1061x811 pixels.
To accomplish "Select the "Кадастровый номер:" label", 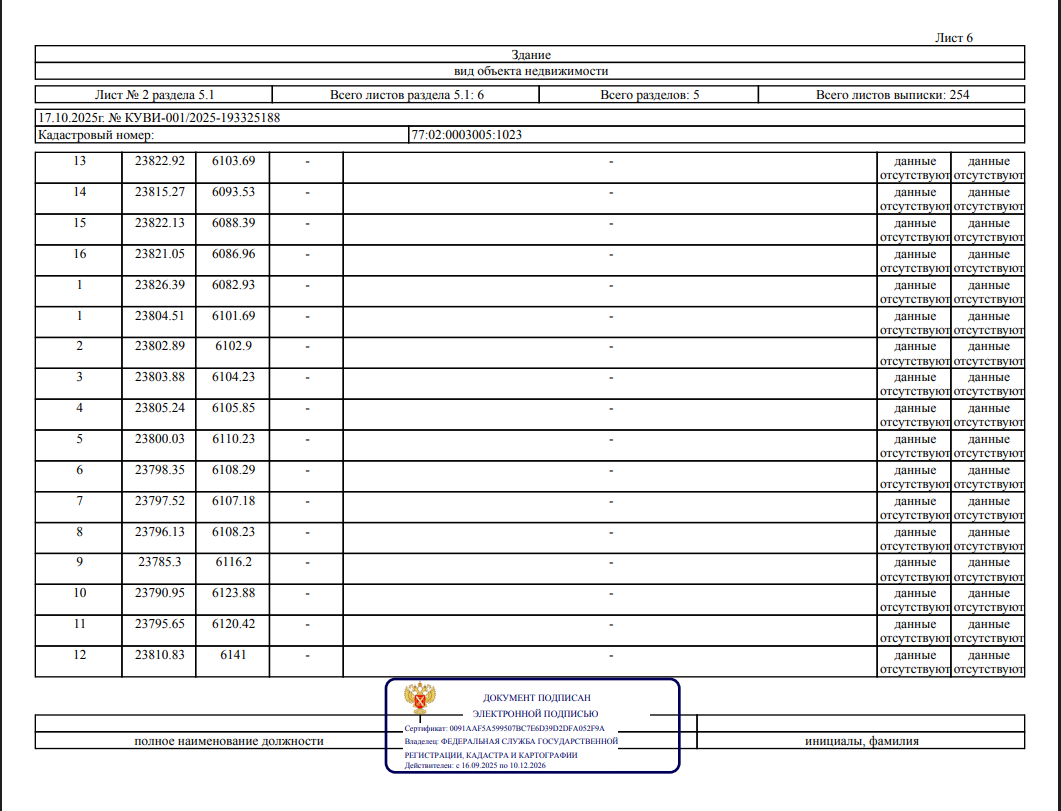I will click(x=96, y=135).
